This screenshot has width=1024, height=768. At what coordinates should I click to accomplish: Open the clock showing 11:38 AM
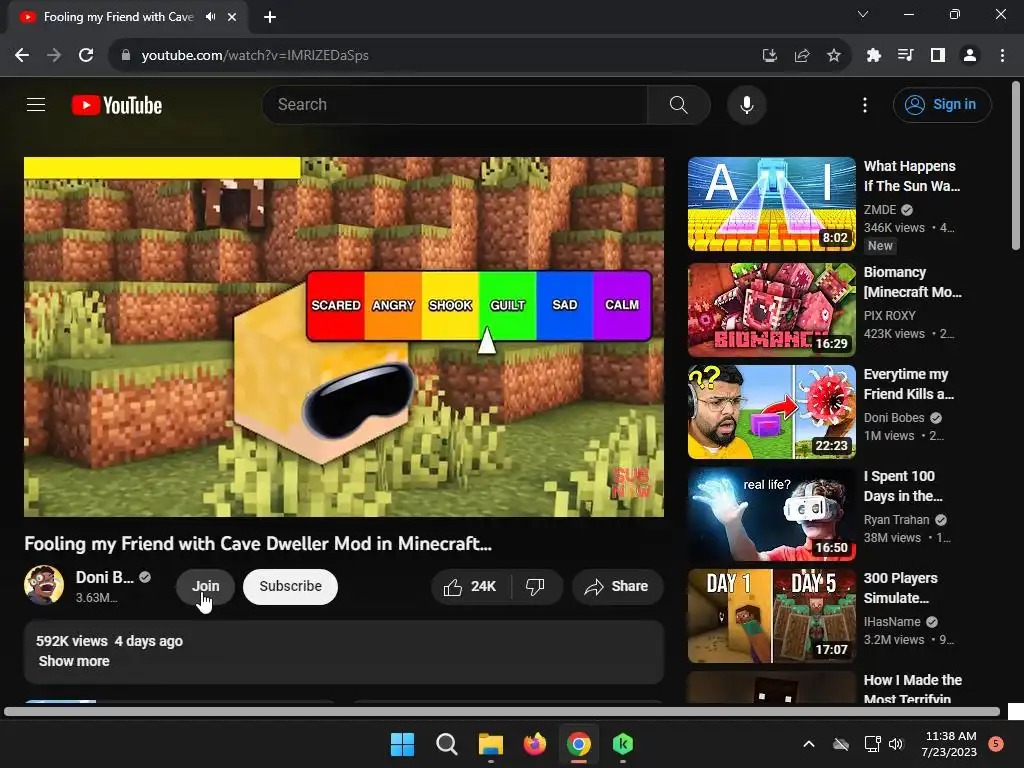[x=949, y=744]
